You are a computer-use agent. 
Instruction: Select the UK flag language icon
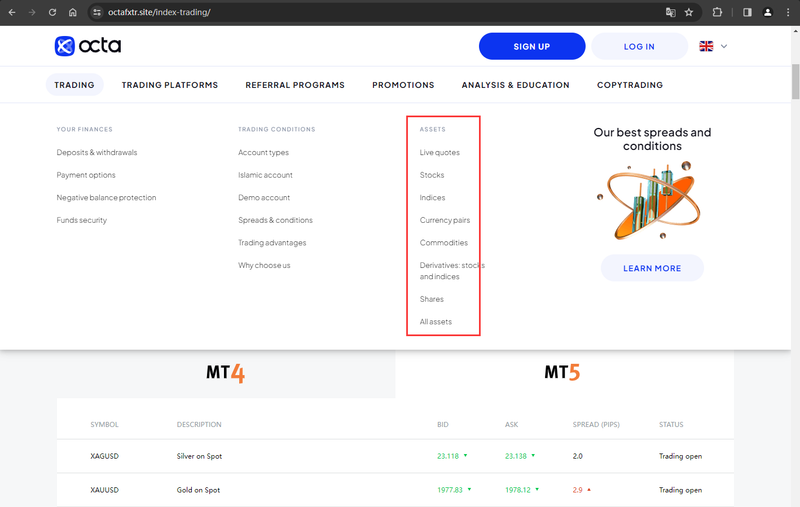(x=706, y=46)
